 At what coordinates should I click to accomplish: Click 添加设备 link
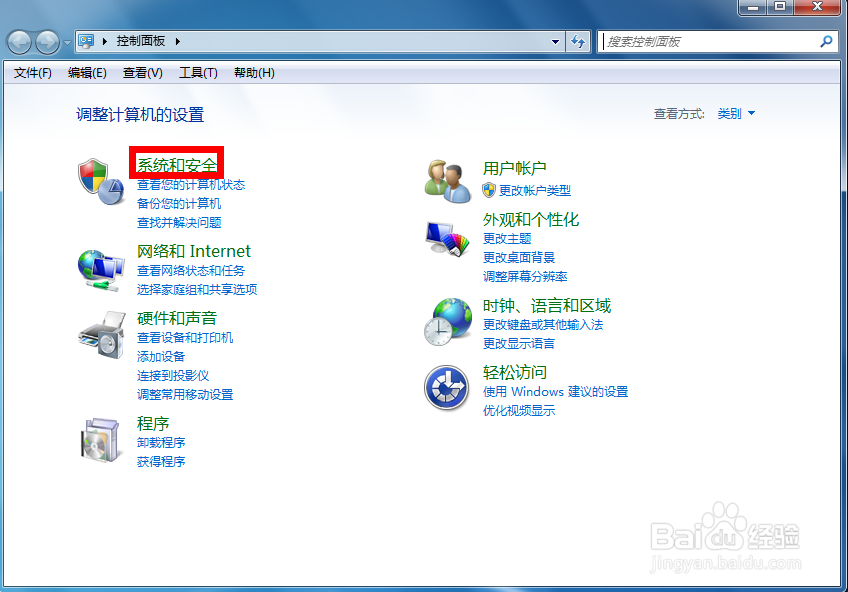coord(161,357)
